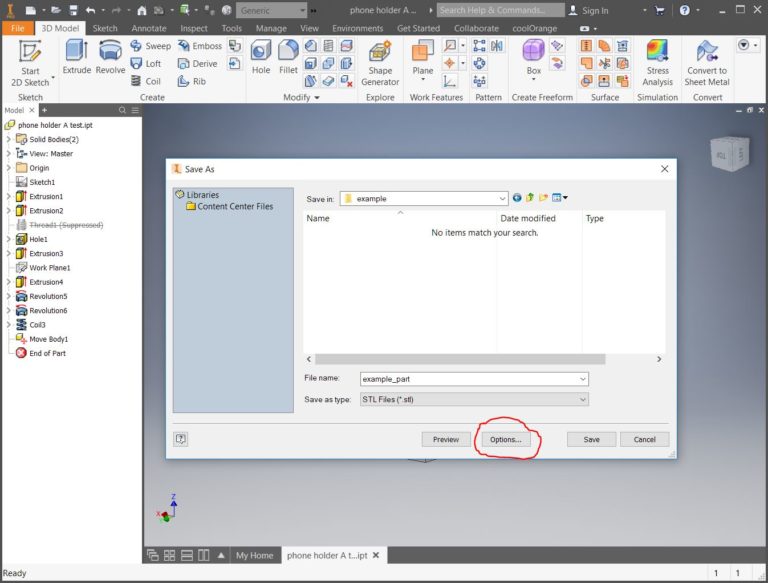Open the Shape Generator

(380, 54)
